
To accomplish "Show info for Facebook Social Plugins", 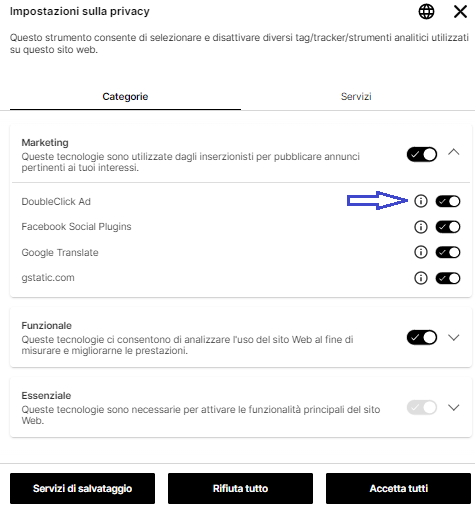I will (x=421, y=227).
